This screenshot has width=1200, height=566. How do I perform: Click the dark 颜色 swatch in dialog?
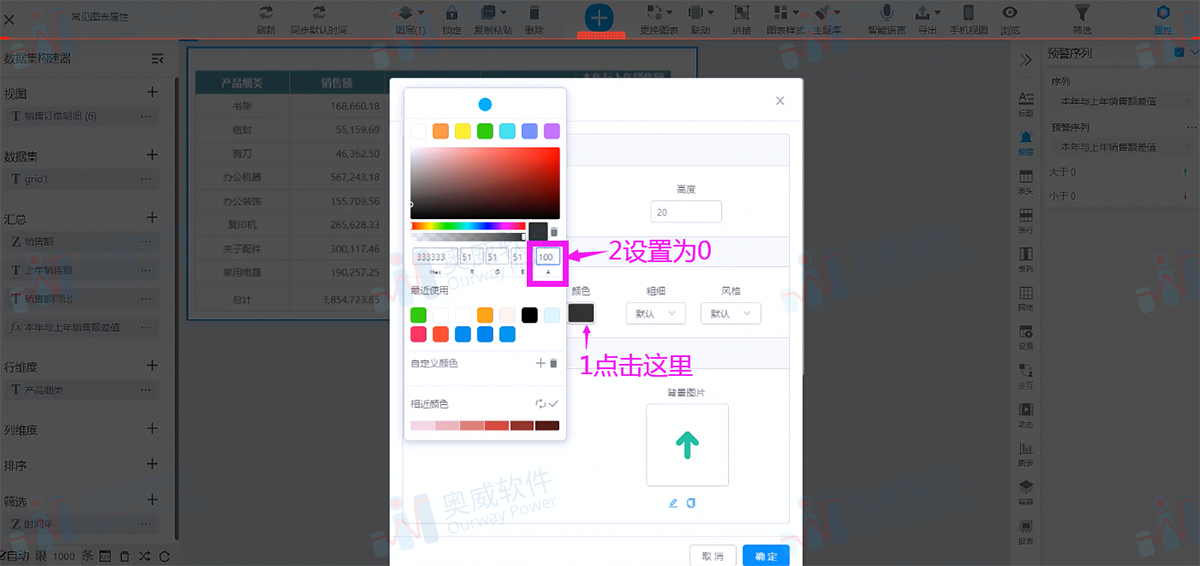click(581, 313)
